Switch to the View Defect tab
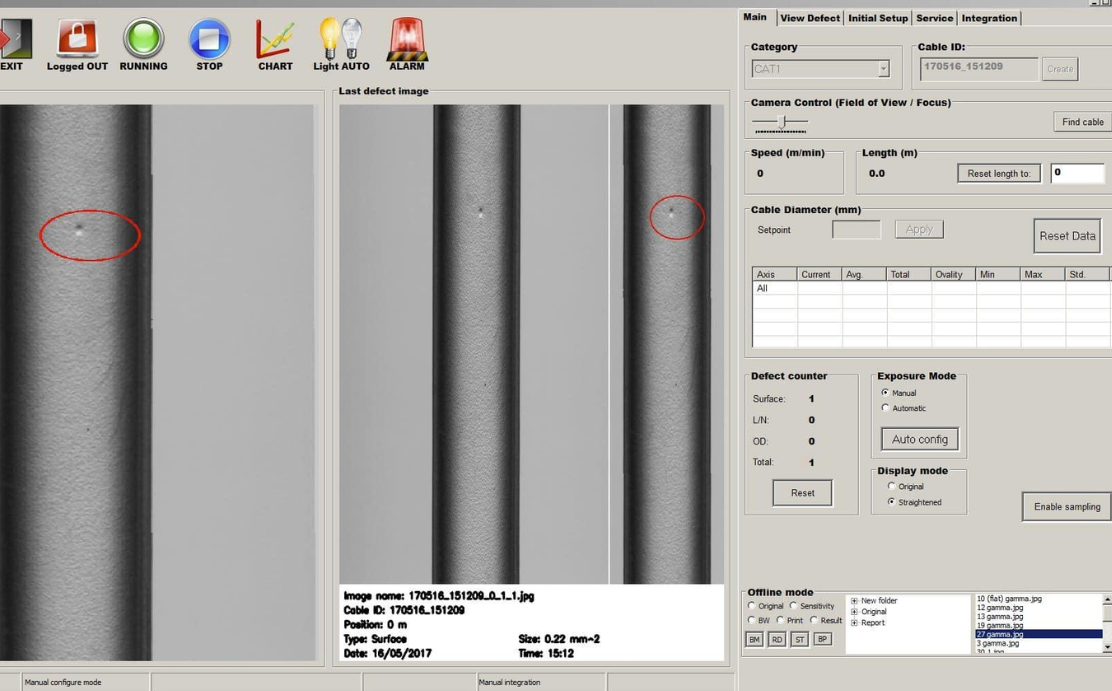The image size is (1112, 691). click(x=810, y=18)
